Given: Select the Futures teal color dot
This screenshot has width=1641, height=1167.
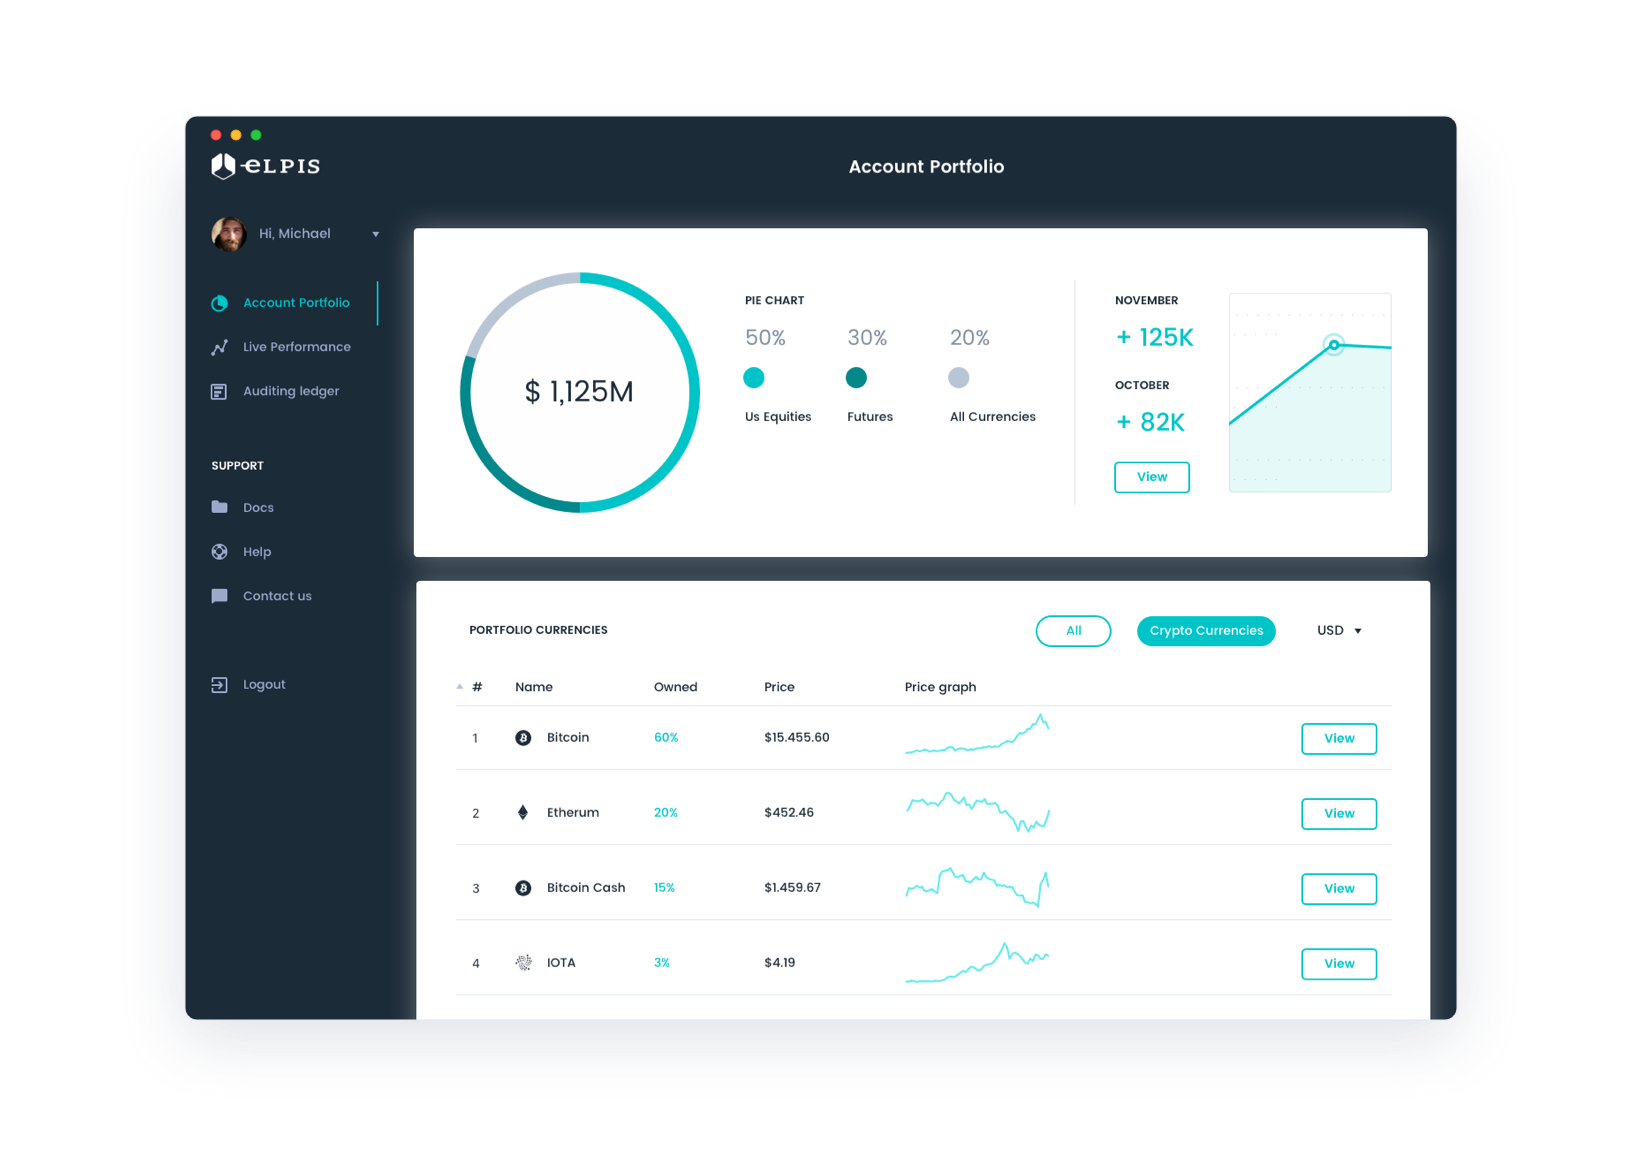Looking at the screenshot, I should point(856,377).
